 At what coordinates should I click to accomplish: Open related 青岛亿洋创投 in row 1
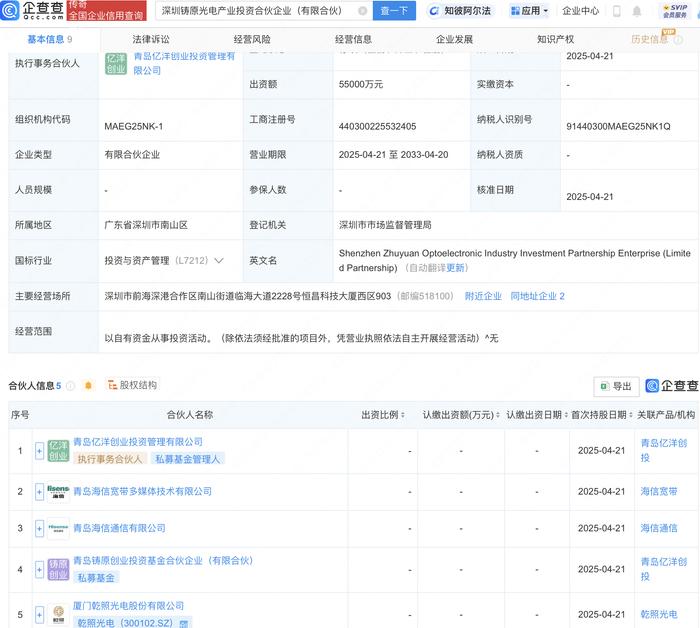pos(664,450)
